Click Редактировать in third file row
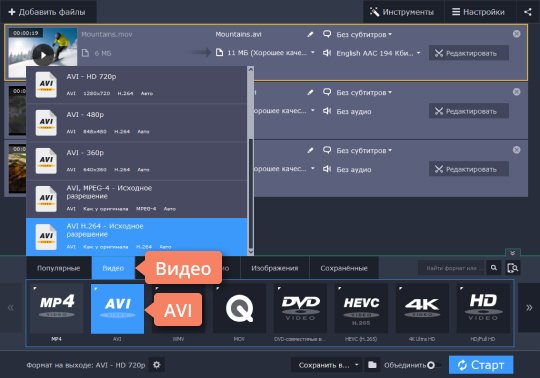This screenshot has width=540, height=378. tap(469, 169)
